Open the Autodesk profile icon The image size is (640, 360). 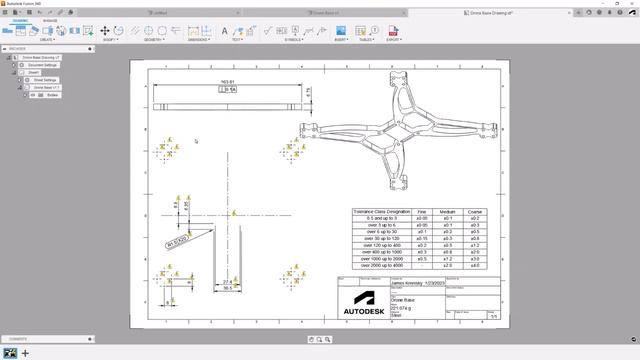pyautogui.click(x=632, y=13)
